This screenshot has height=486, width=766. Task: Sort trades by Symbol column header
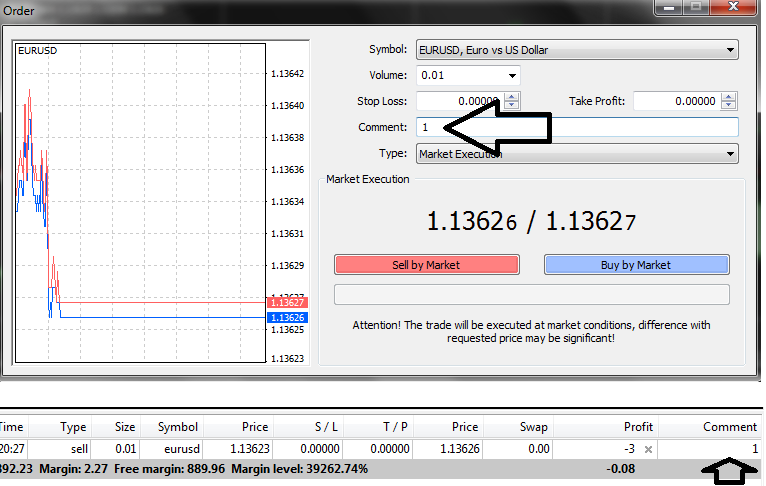177,427
